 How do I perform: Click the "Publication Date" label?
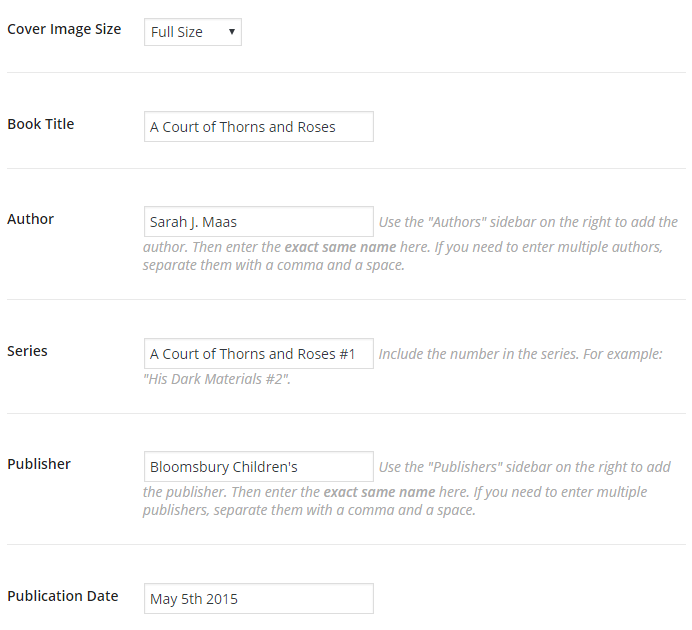pos(63,596)
